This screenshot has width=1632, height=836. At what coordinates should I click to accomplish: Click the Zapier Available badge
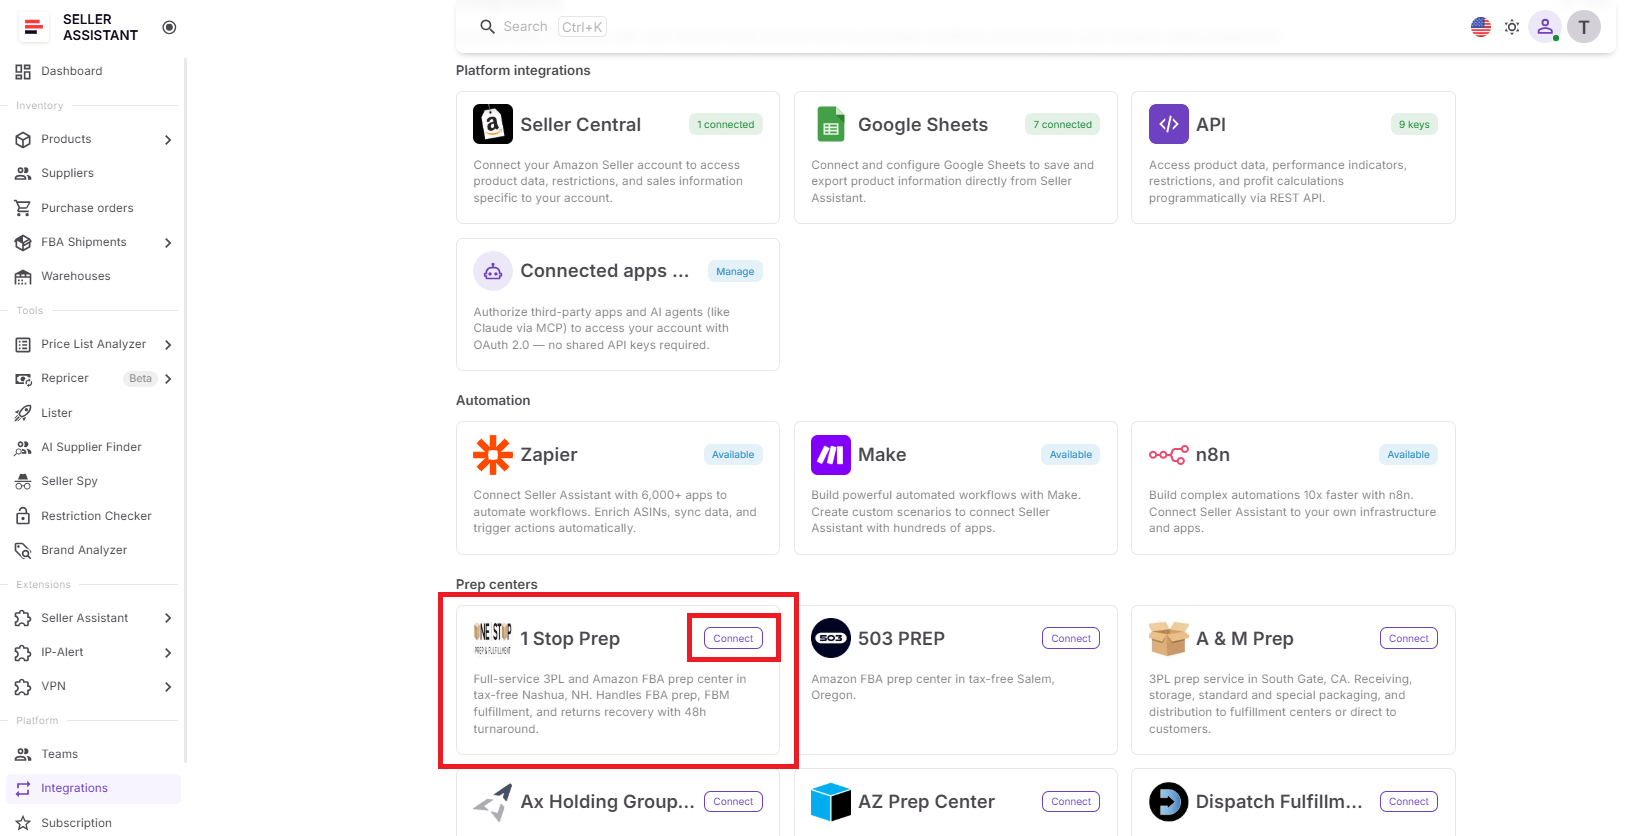click(733, 455)
